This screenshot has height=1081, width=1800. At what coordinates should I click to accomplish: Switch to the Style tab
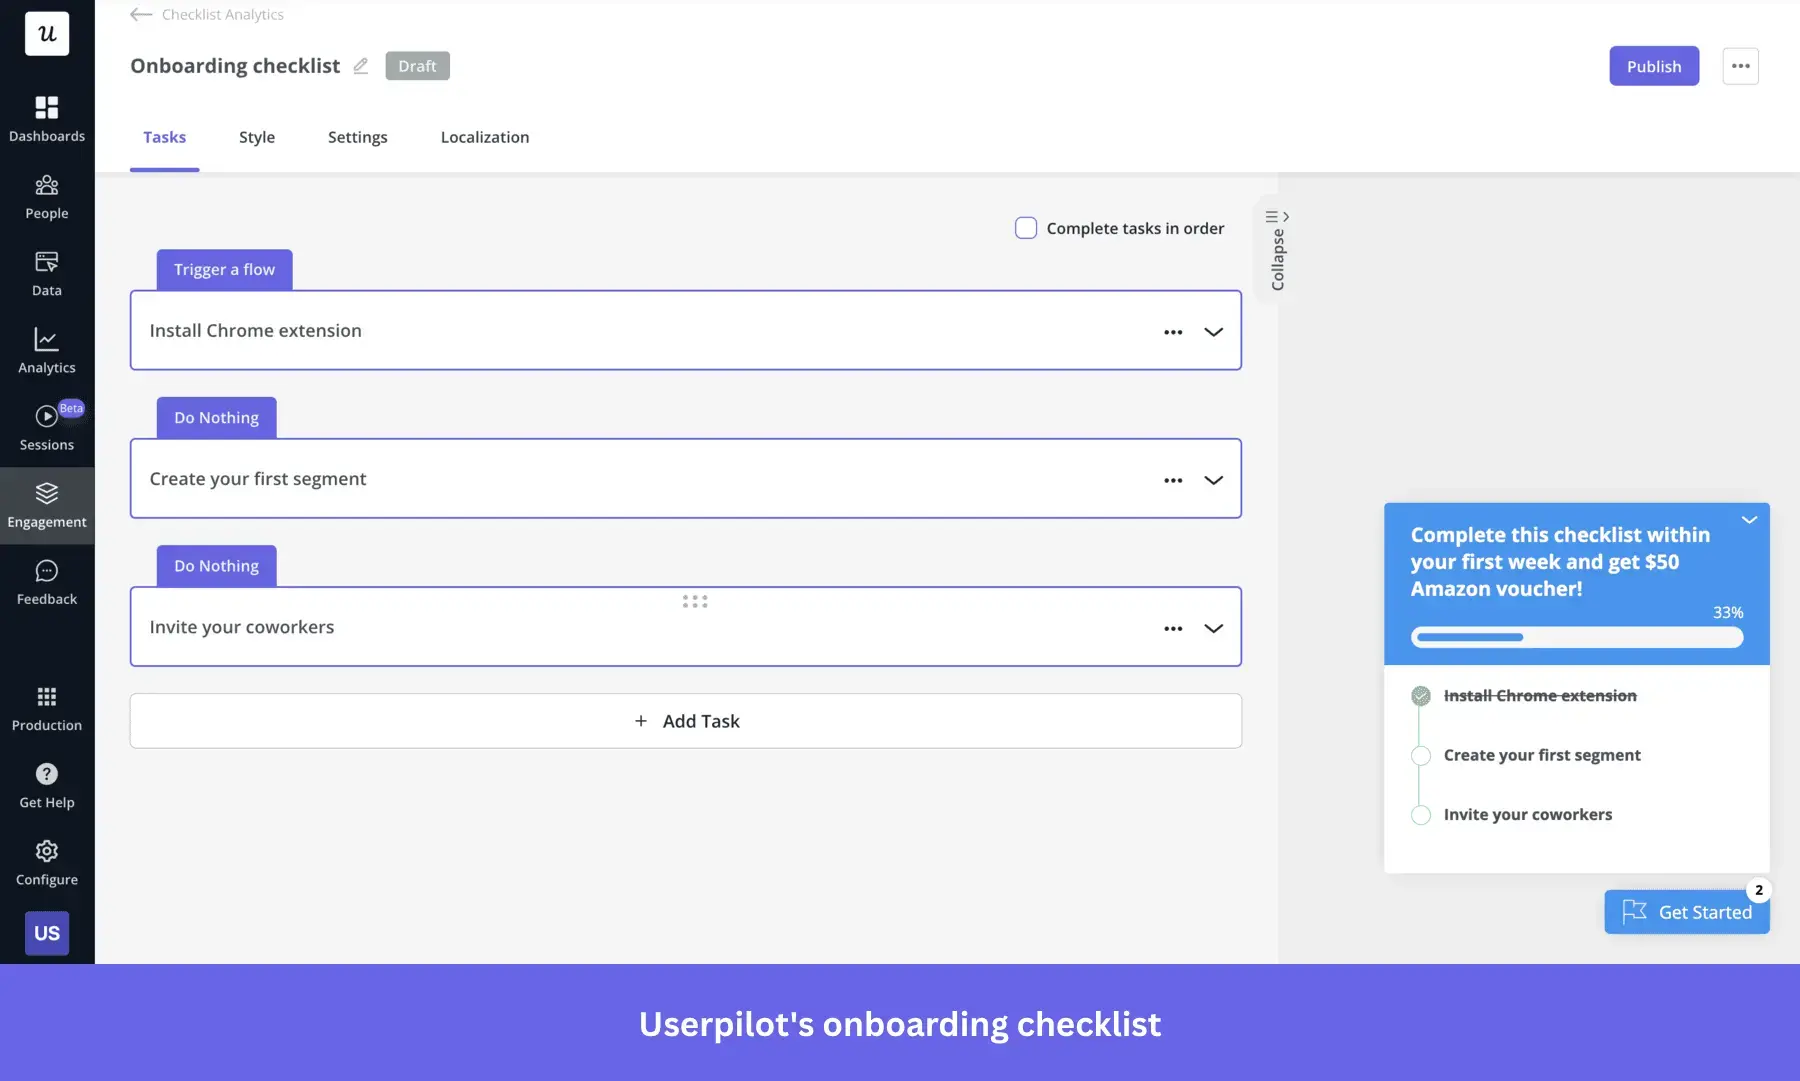coord(256,137)
